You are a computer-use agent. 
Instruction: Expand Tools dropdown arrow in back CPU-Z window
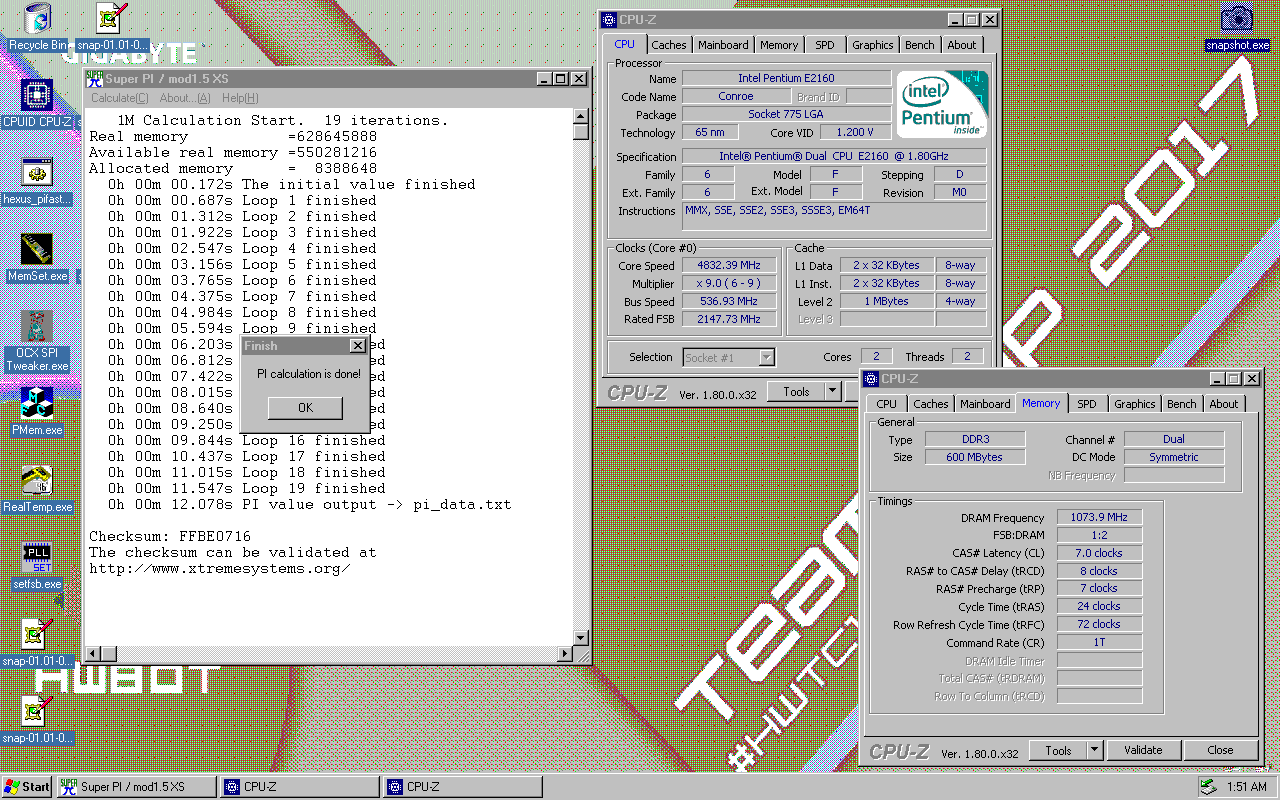833,392
